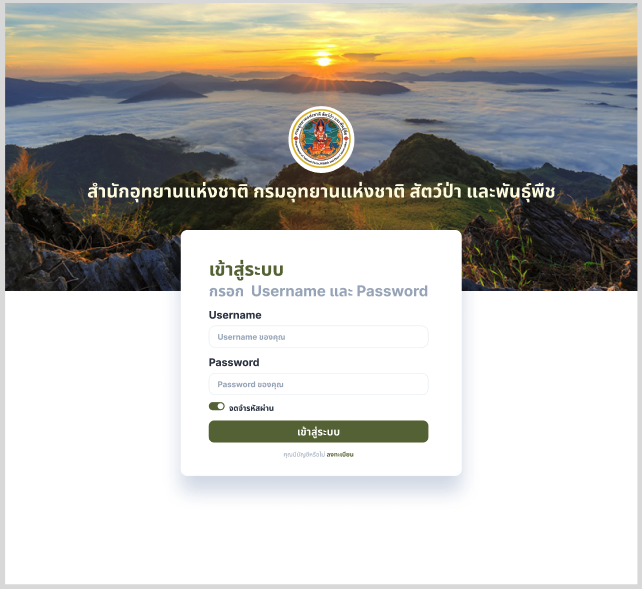Click the white knob of the green toggle
The height and width of the screenshot is (589, 642).
click(221, 406)
